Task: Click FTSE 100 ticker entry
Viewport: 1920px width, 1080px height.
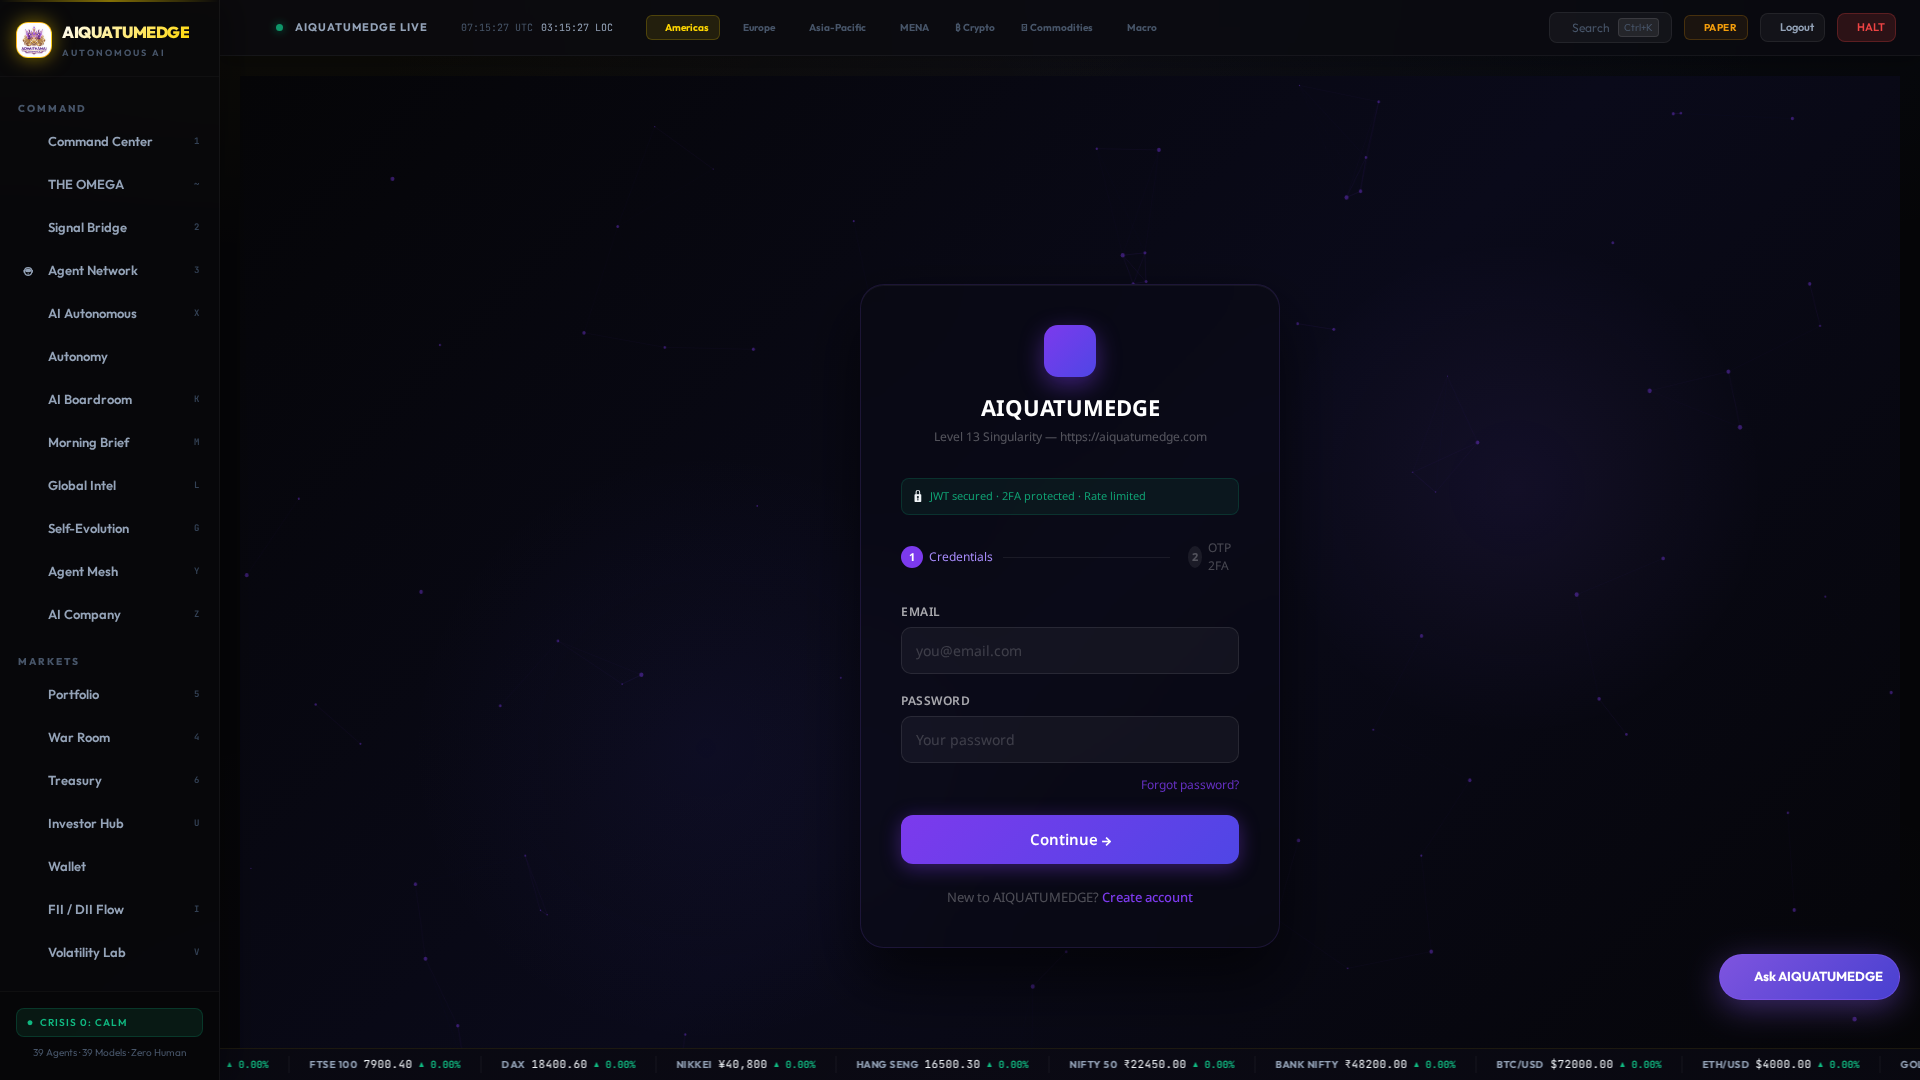Action: (385, 1065)
